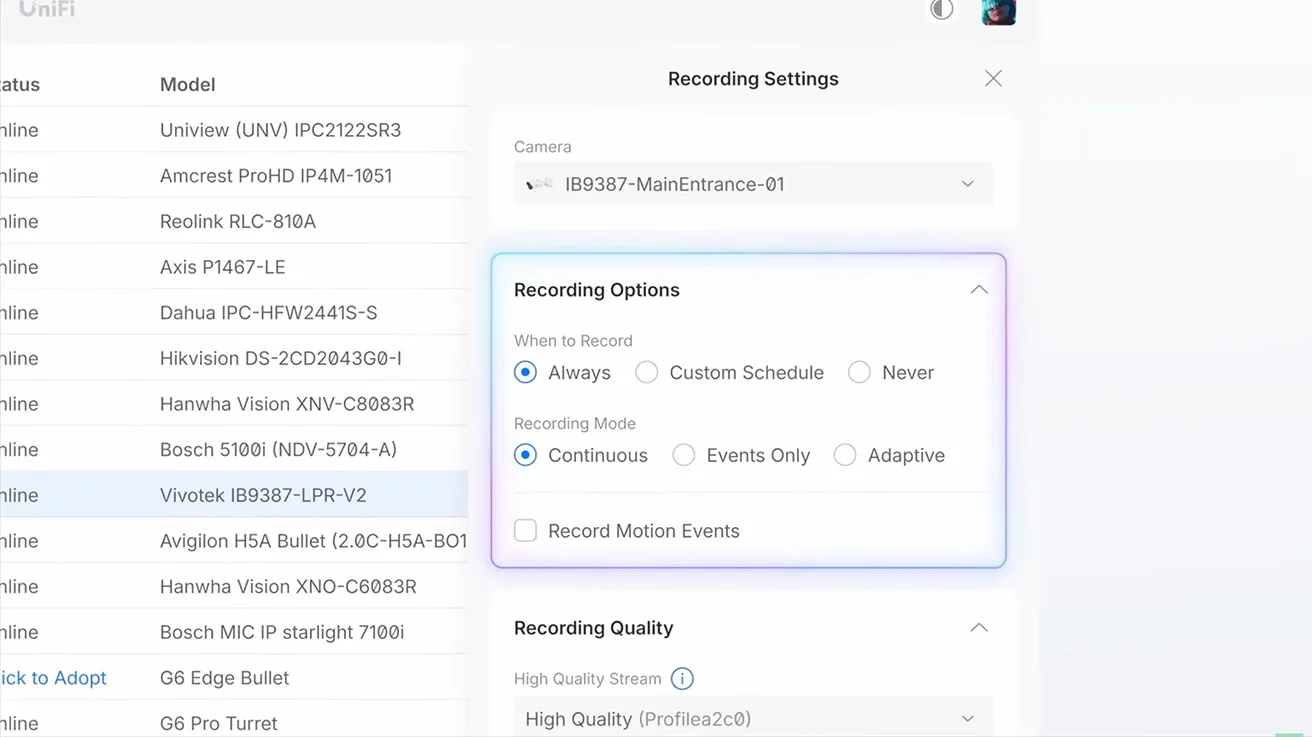
Task: Click the Recording Settings panel title
Action: (x=753, y=79)
